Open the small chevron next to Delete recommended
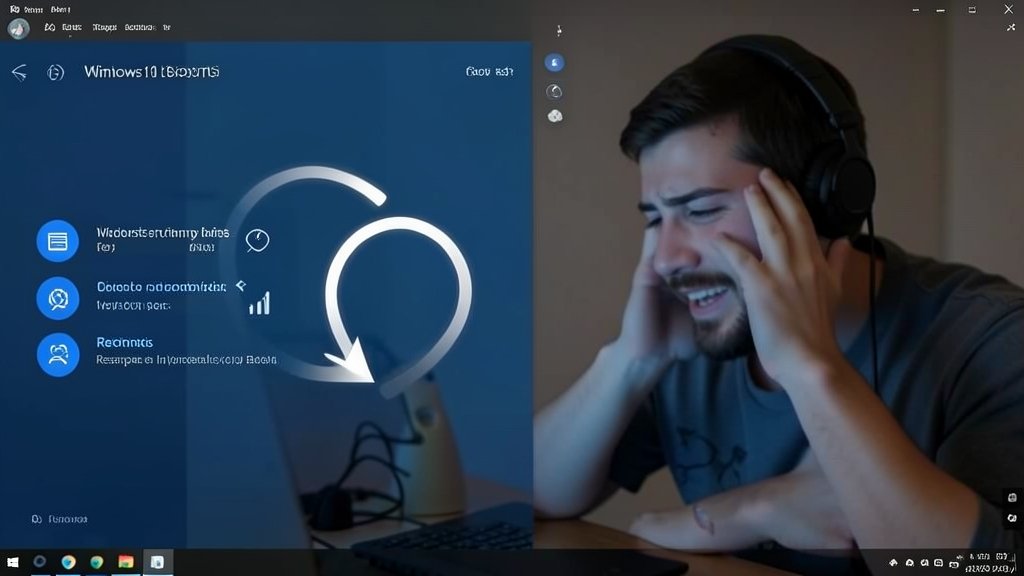This screenshot has width=1024, height=576. (x=240, y=285)
